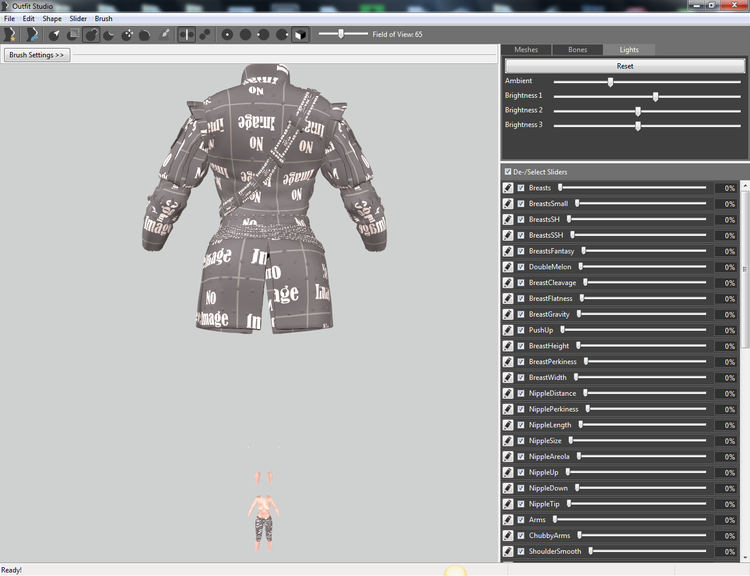Screen dimensions: 750x576
Task: Toggle perspective cube view icon
Action: click(x=300, y=34)
